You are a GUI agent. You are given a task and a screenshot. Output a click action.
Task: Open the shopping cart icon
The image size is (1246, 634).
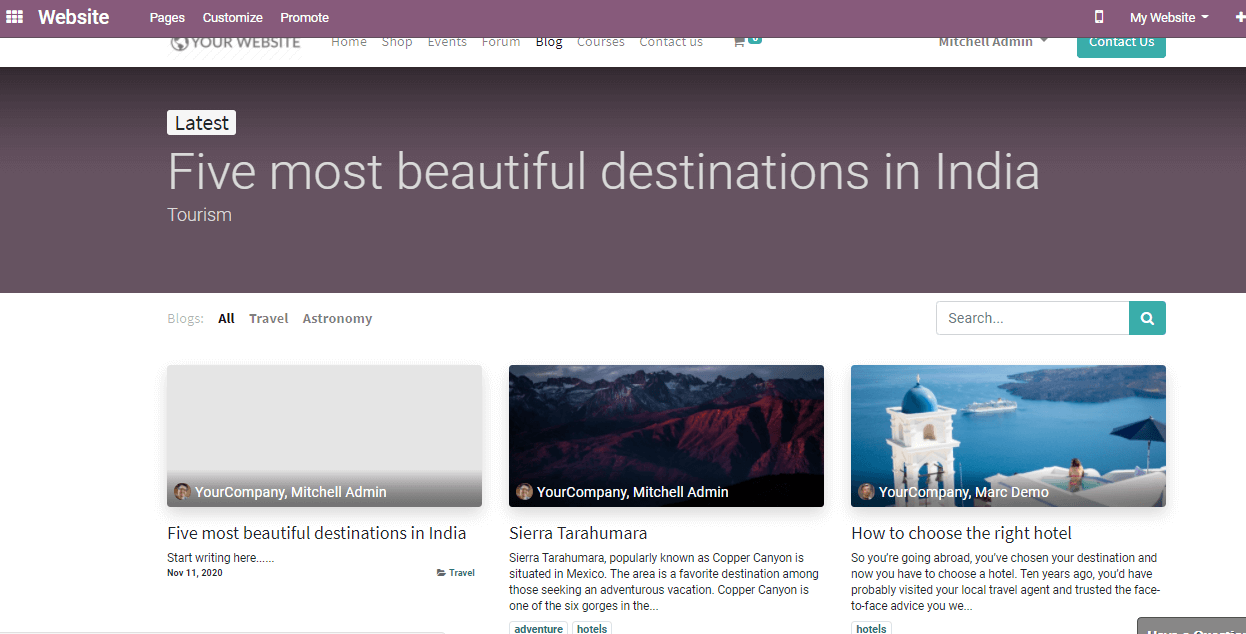pyautogui.click(x=739, y=42)
